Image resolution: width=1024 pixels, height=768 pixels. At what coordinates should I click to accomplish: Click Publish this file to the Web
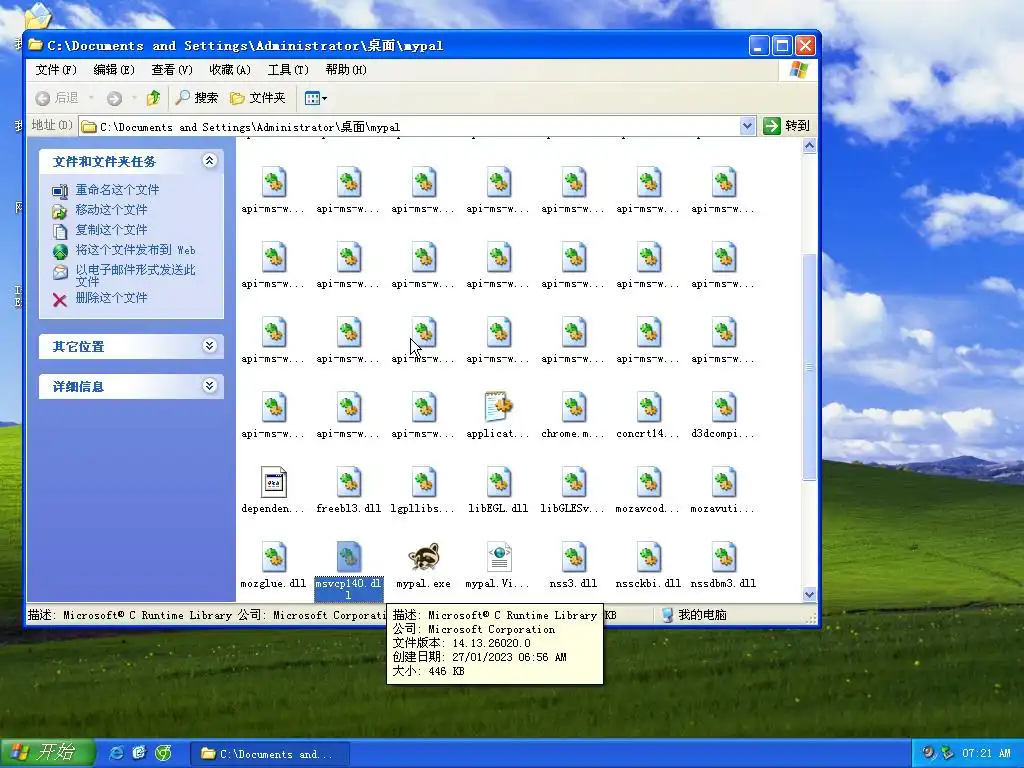tap(135, 250)
